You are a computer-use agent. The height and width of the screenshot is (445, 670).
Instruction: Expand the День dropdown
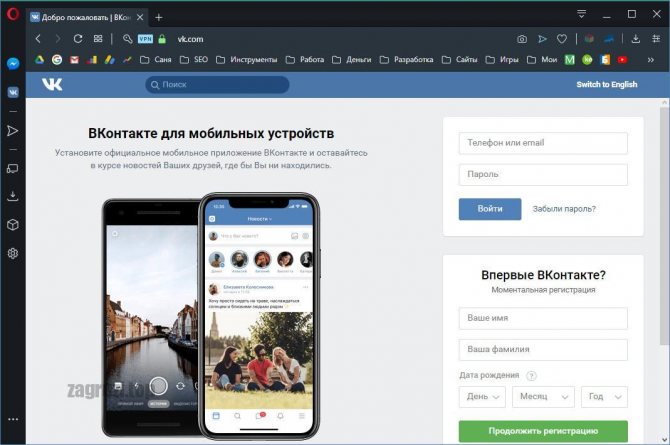[482, 397]
